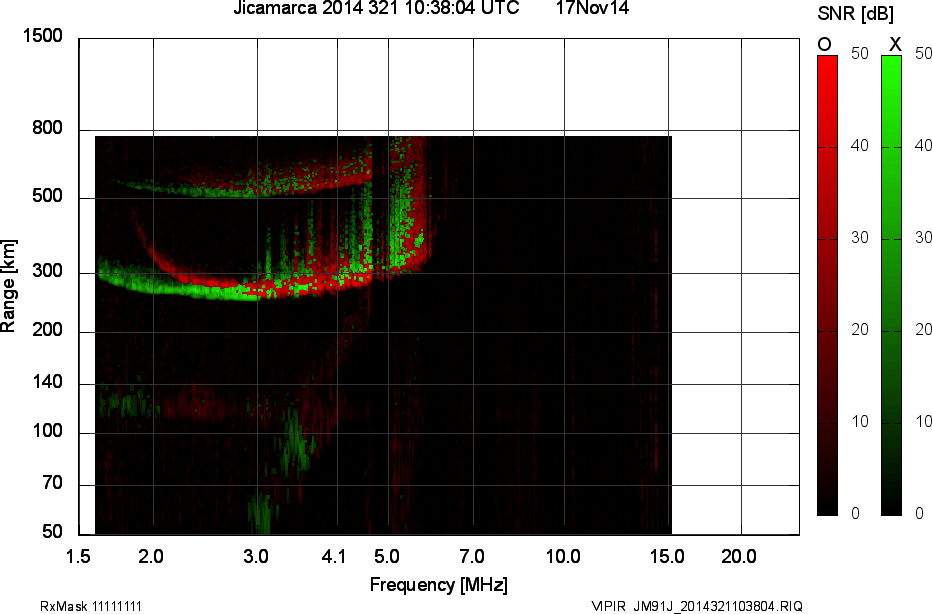Click the '4.1' frequency tick label
The height and width of the screenshot is (614, 932).
click(x=333, y=557)
